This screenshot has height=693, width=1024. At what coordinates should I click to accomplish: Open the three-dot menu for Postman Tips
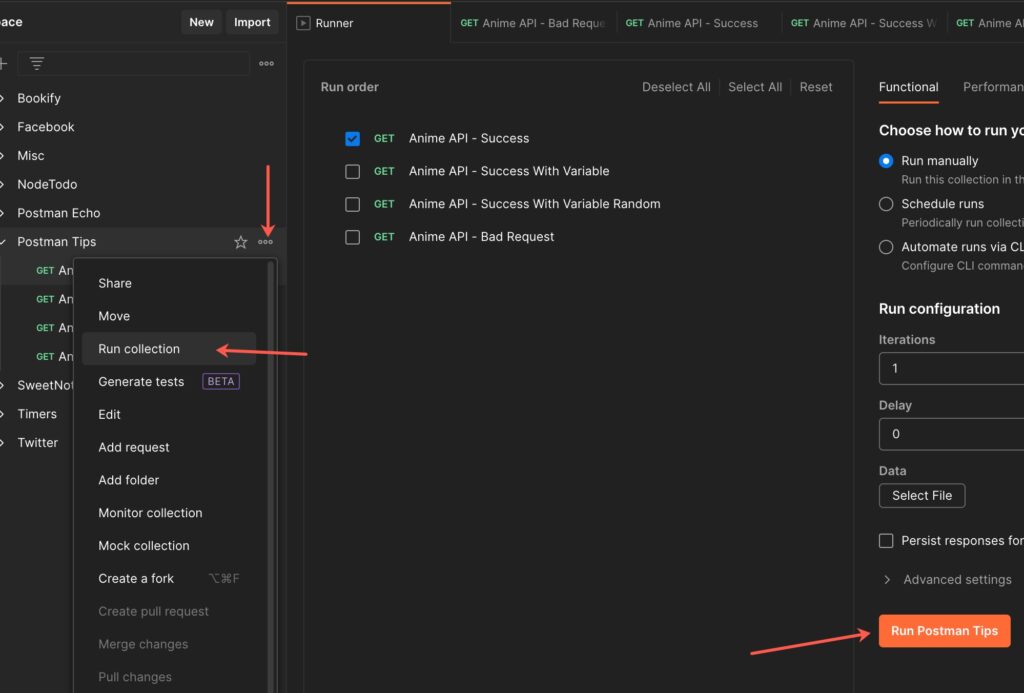(265, 242)
